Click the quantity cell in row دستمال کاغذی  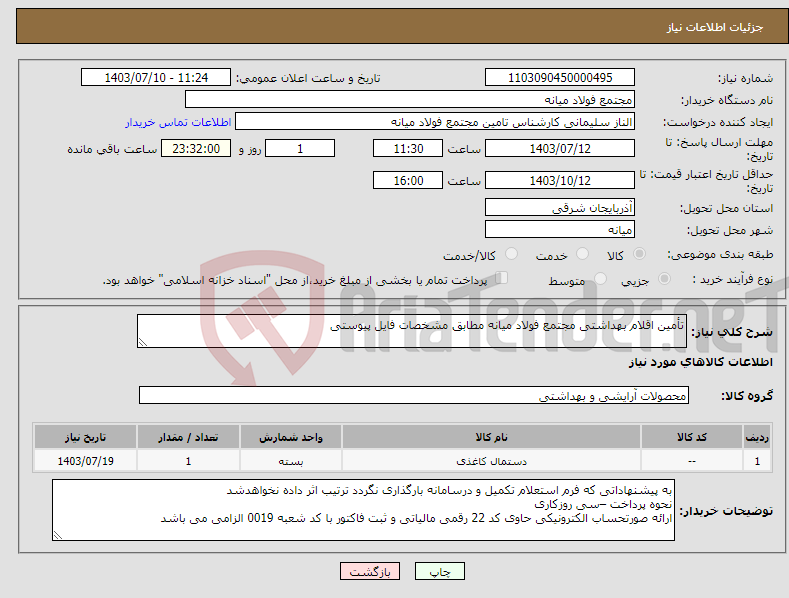pos(188,461)
